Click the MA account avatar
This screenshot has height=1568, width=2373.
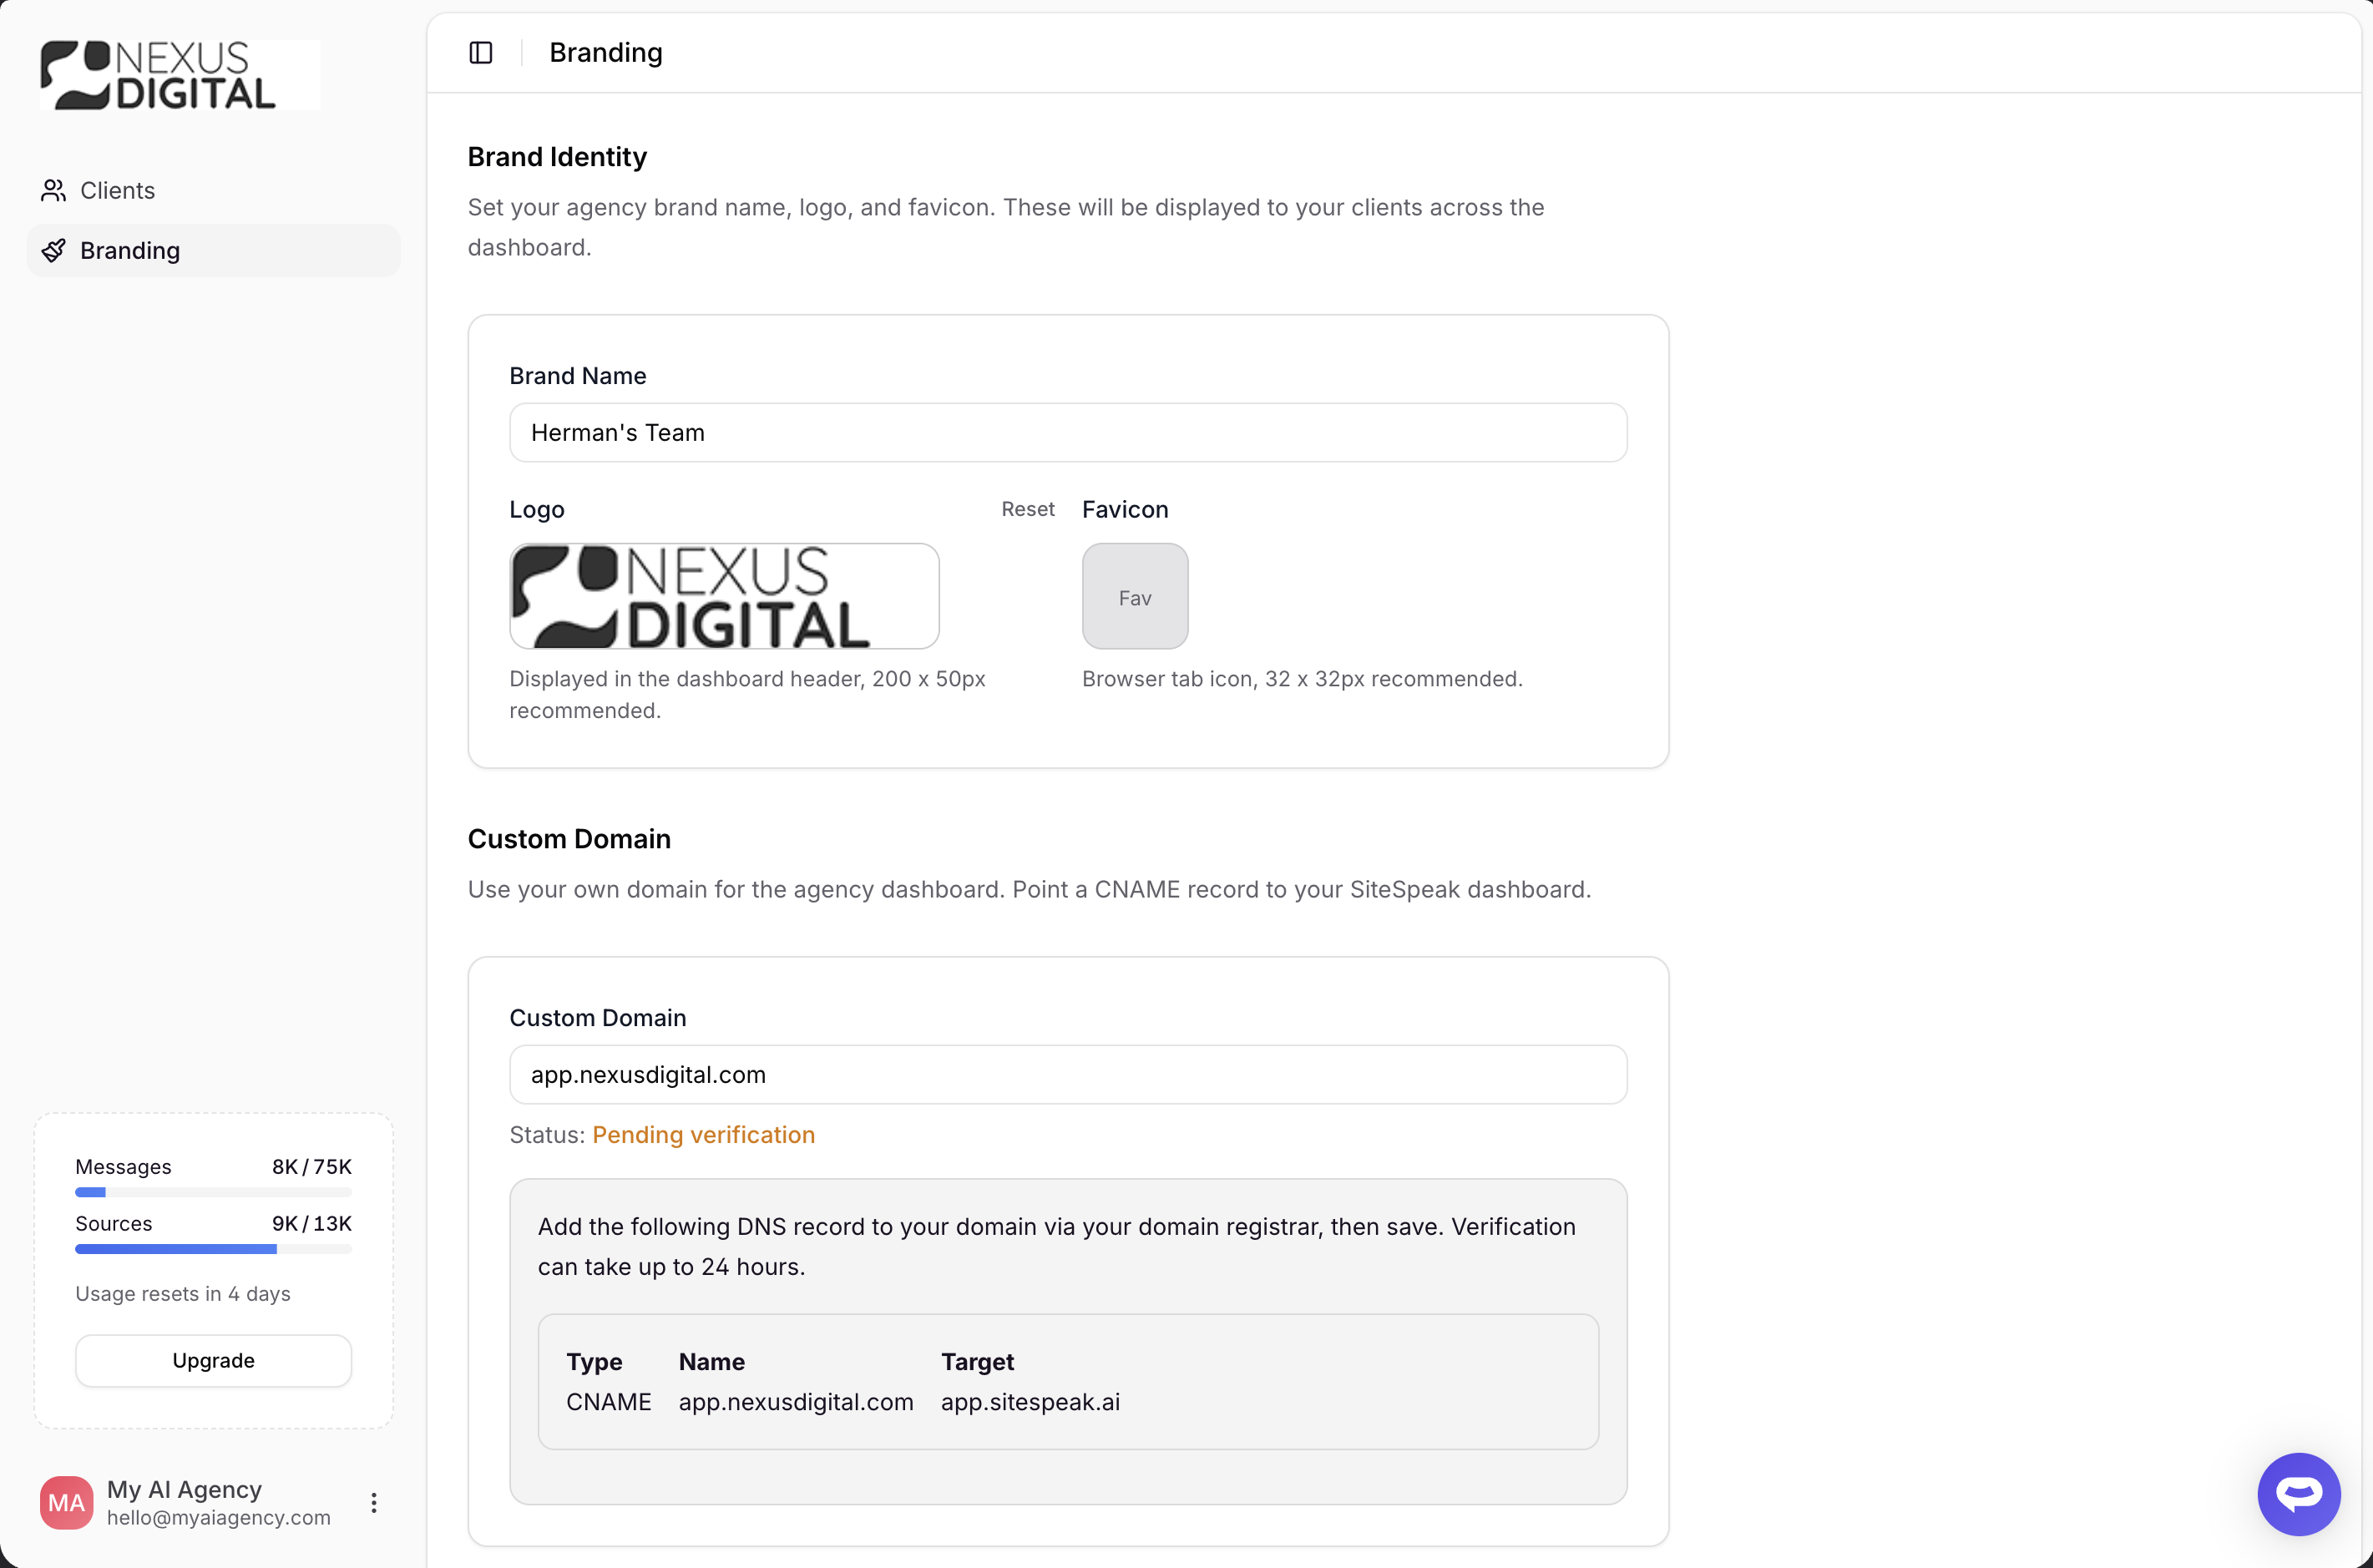point(66,1502)
